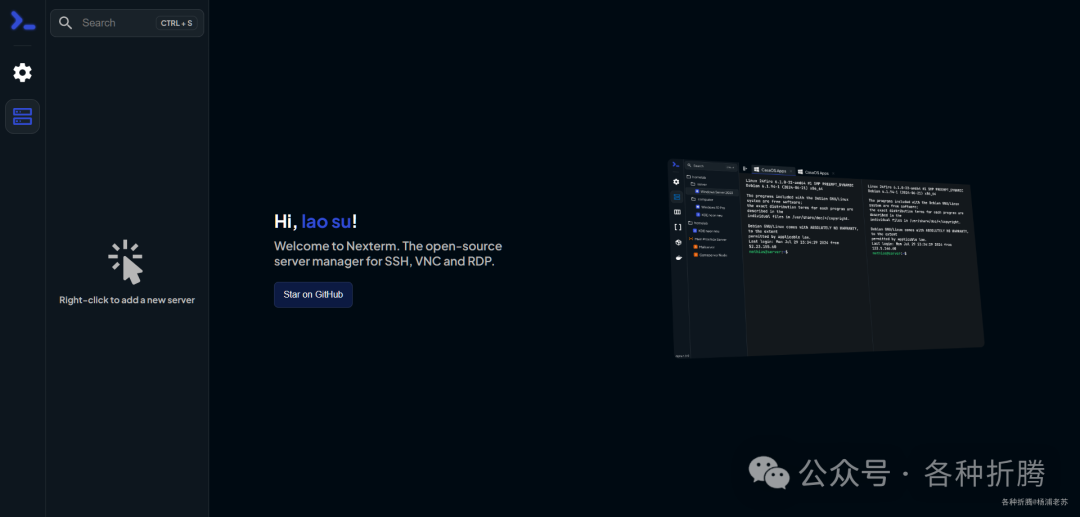Focus the Search input field
The image size is (1080, 517).
(x=127, y=23)
